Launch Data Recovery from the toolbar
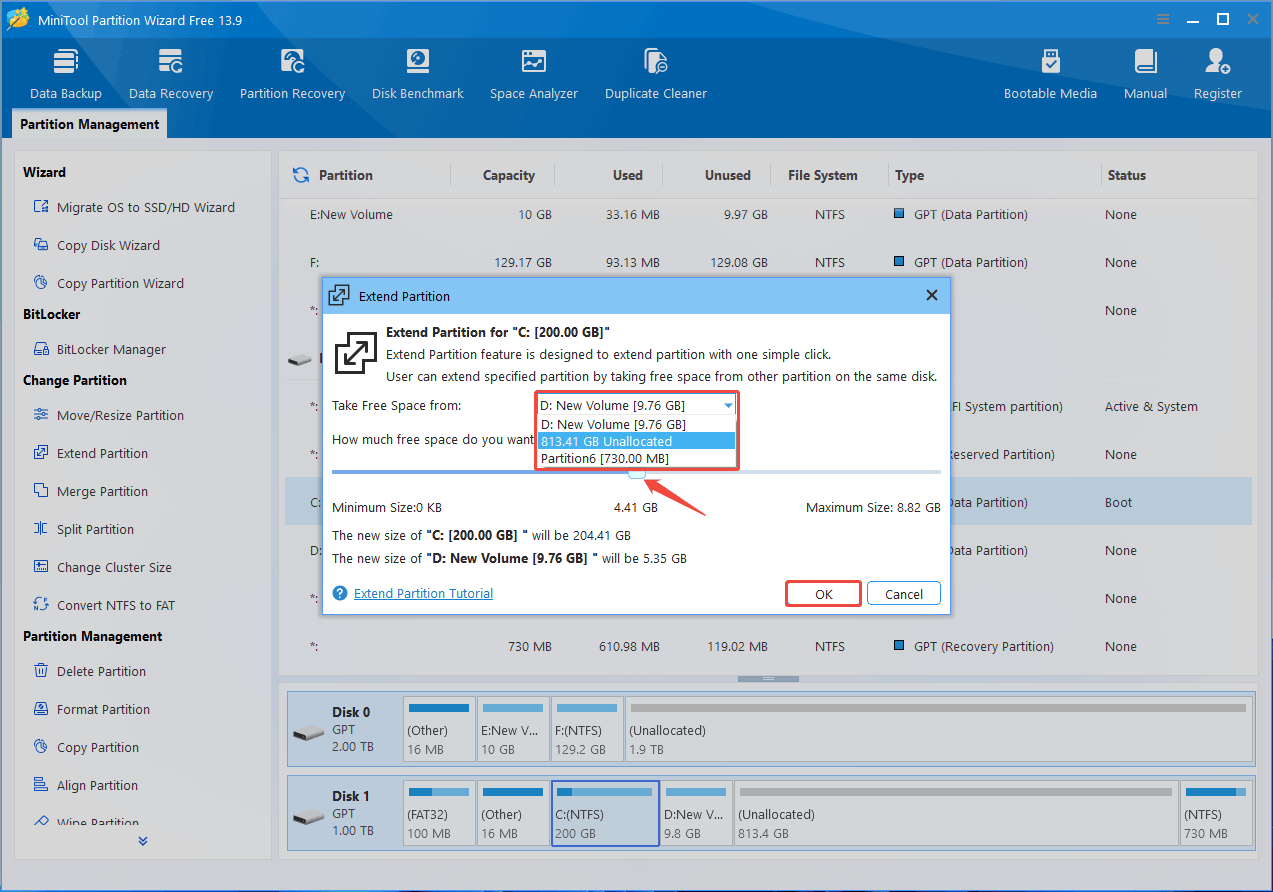The image size is (1273, 892). coord(171,74)
